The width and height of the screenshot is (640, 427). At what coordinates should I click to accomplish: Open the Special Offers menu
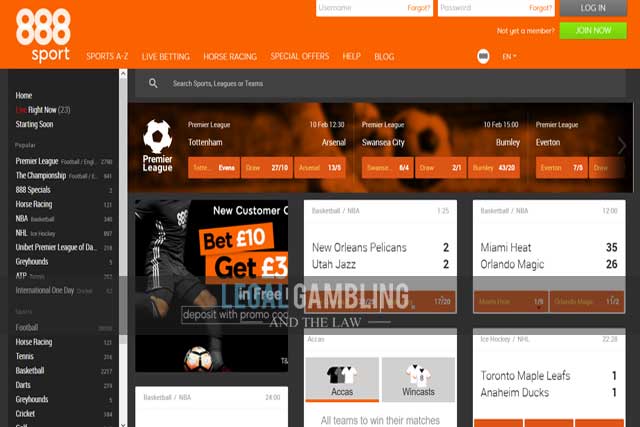click(300, 56)
